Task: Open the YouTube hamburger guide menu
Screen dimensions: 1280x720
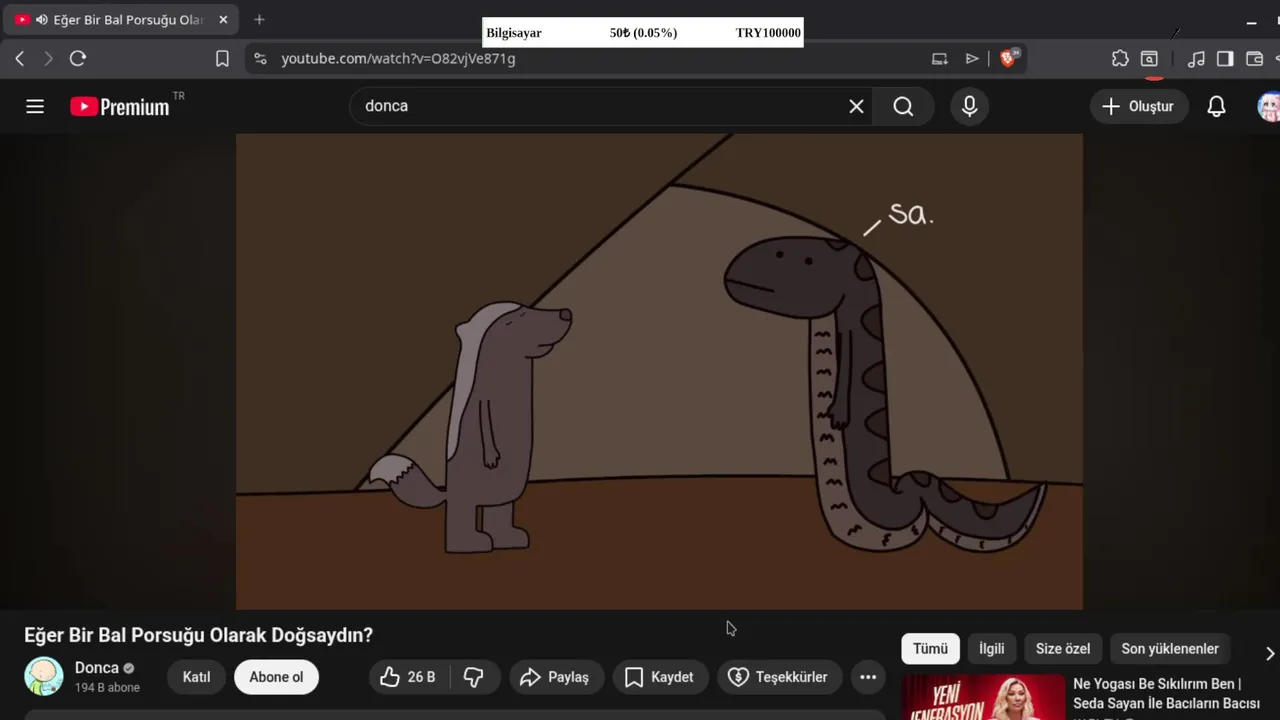Action: 35,106
